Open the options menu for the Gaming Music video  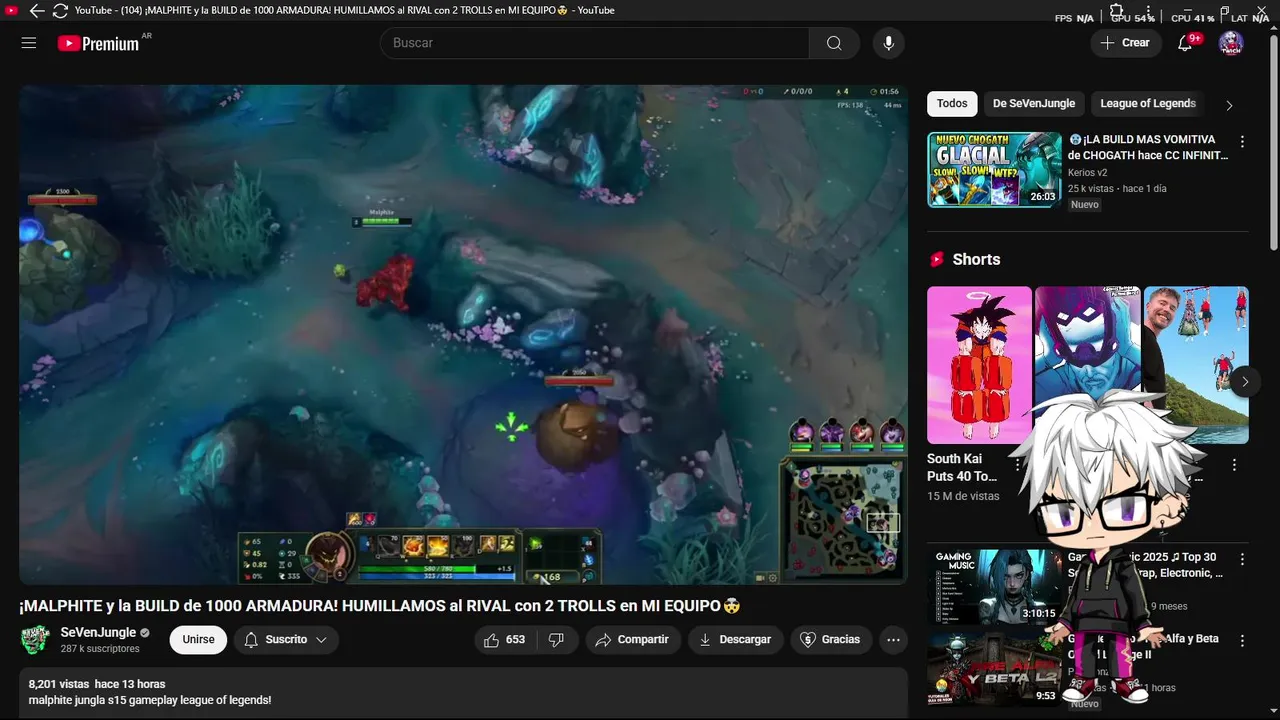pos(1242,560)
